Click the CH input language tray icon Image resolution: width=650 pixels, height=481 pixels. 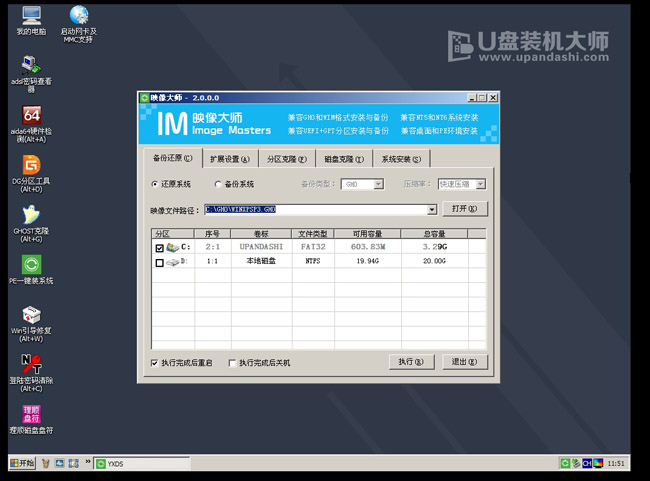587,463
